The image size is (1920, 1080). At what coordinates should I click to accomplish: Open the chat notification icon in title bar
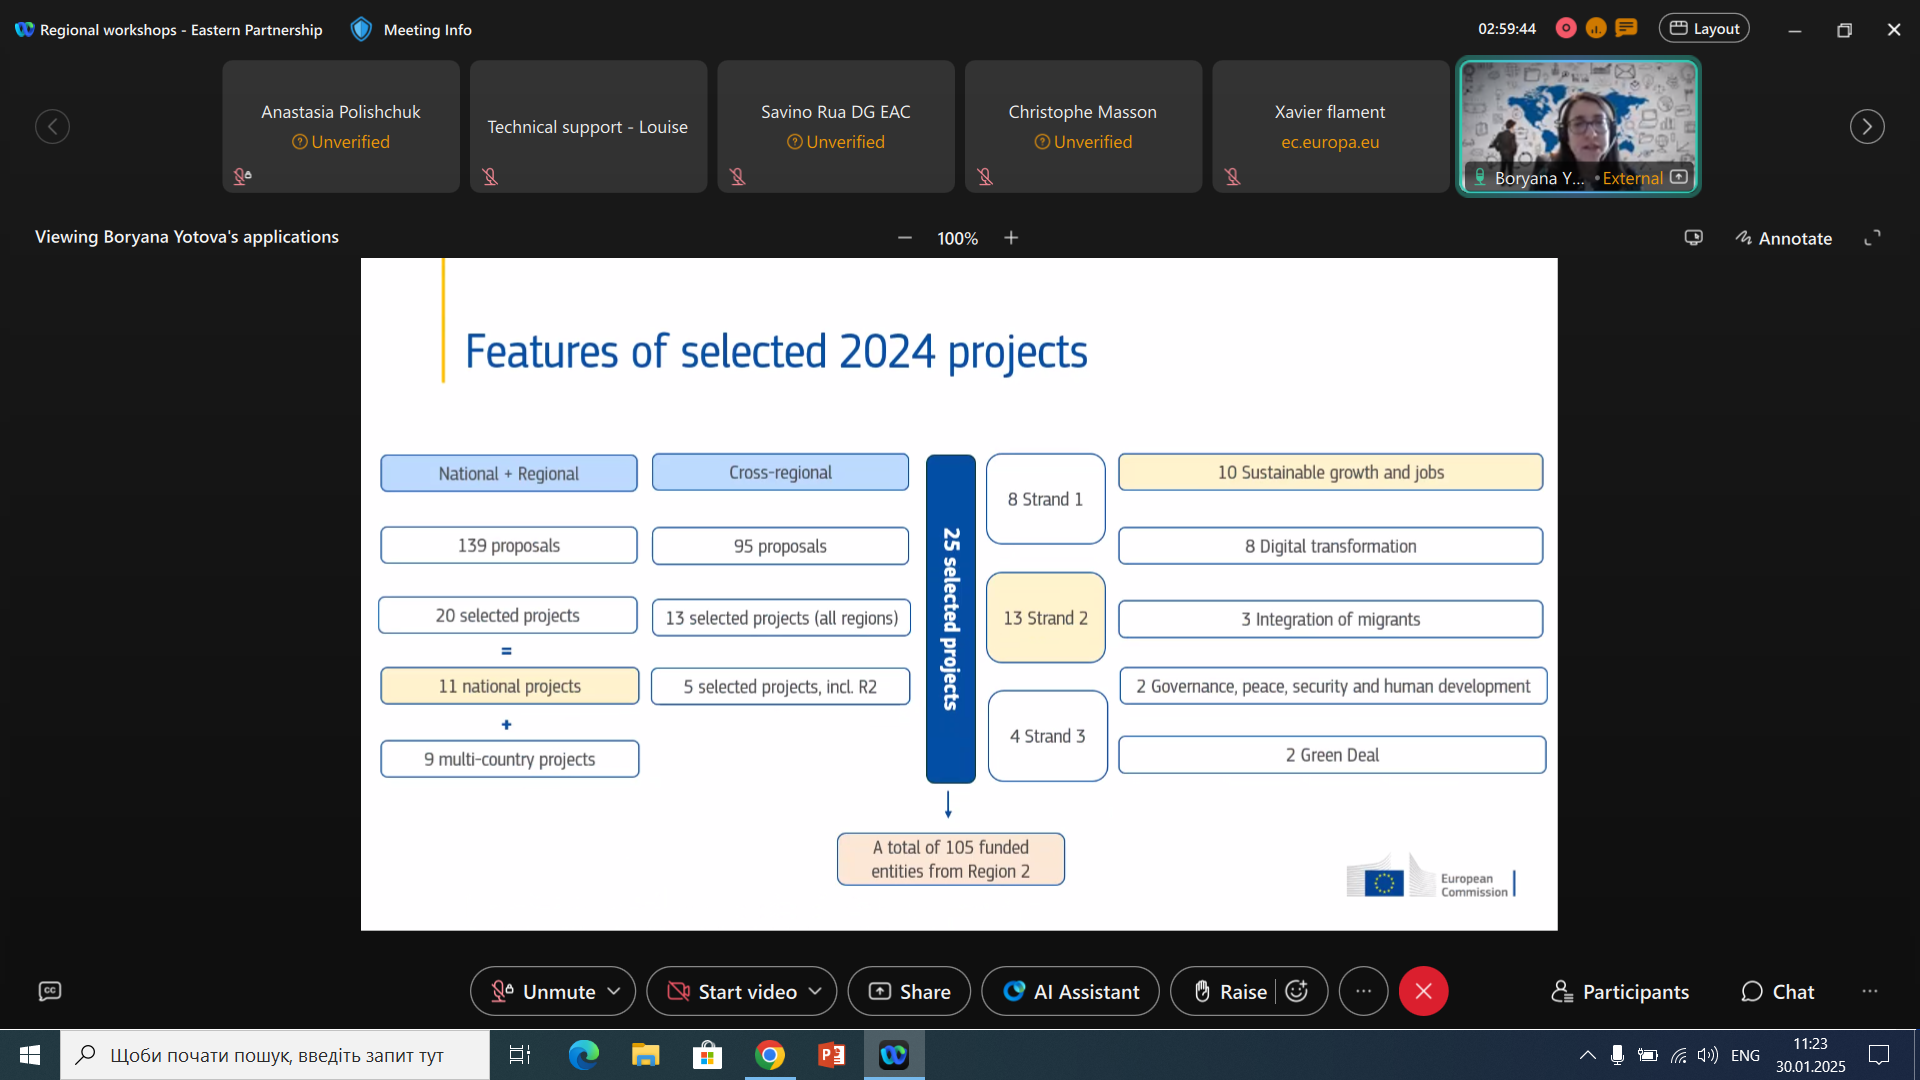pyautogui.click(x=1627, y=29)
